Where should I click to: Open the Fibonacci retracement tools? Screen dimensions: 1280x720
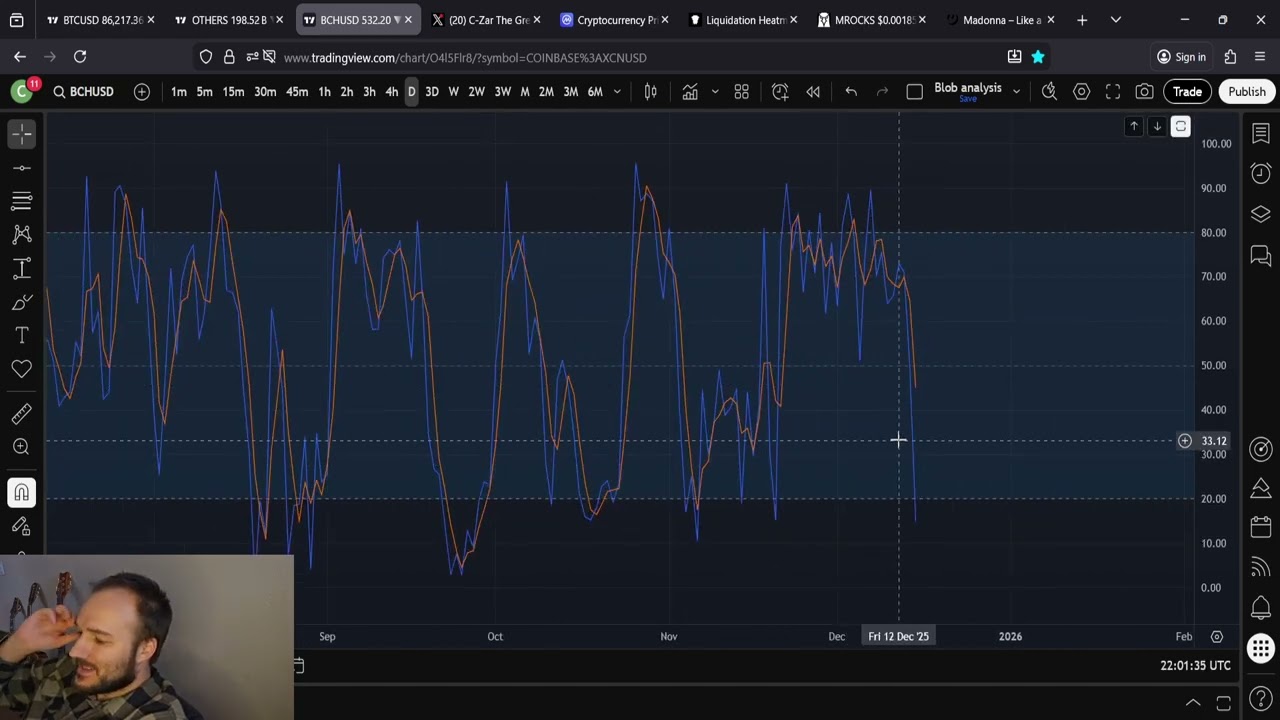(22, 201)
